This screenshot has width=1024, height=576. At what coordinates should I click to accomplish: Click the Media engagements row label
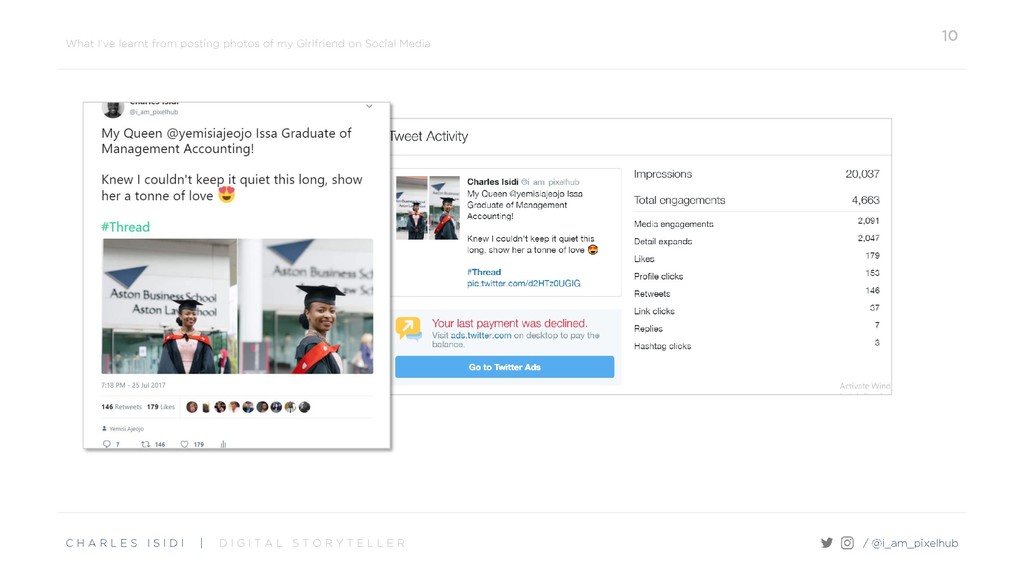[673, 224]
